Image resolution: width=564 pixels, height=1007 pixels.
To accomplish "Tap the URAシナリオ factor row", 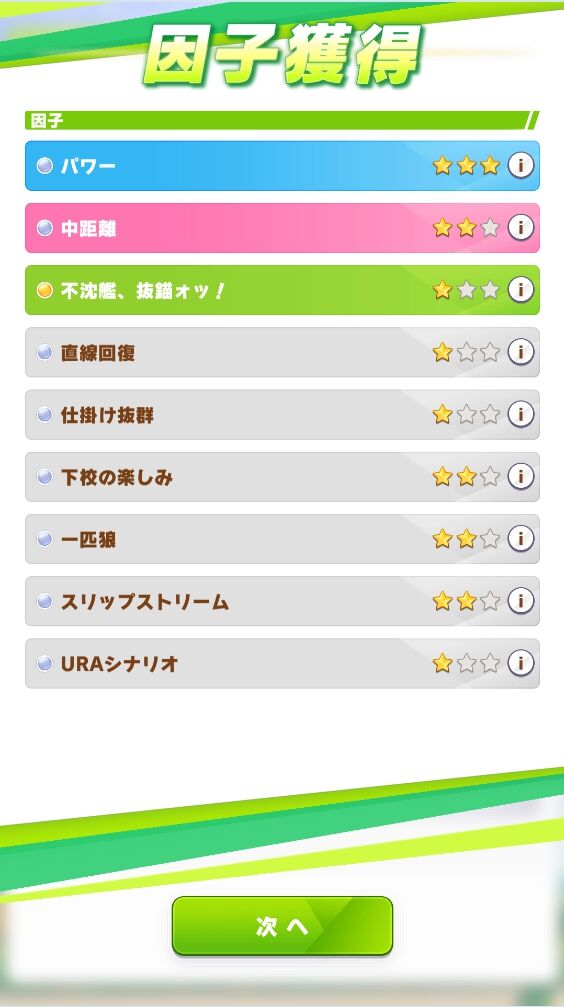I will [x=282, y=663].
